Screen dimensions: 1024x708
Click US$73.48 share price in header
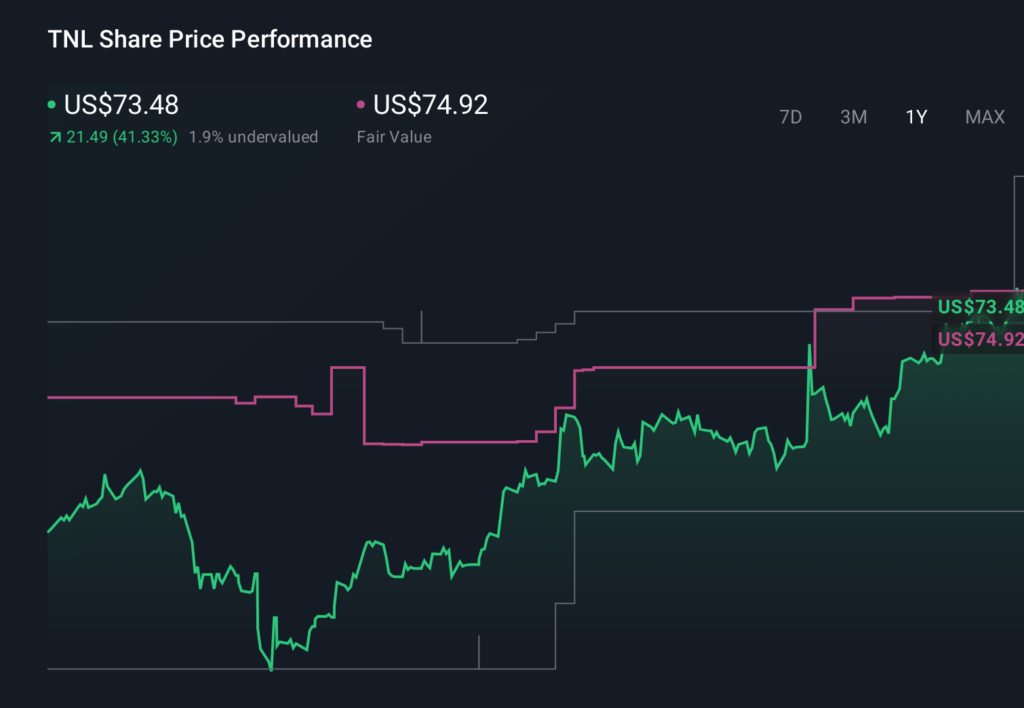point(121,105)
